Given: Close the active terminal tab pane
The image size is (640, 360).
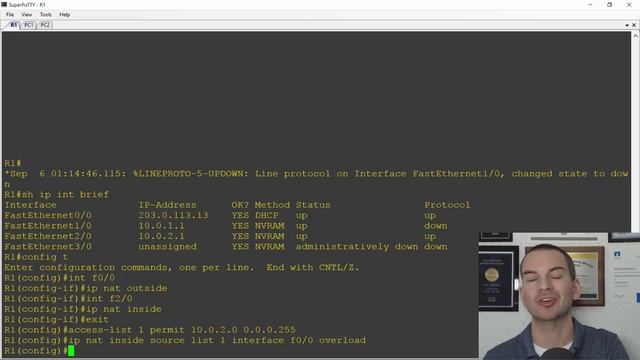Looking at the screenshot, I should click(634, 25).
